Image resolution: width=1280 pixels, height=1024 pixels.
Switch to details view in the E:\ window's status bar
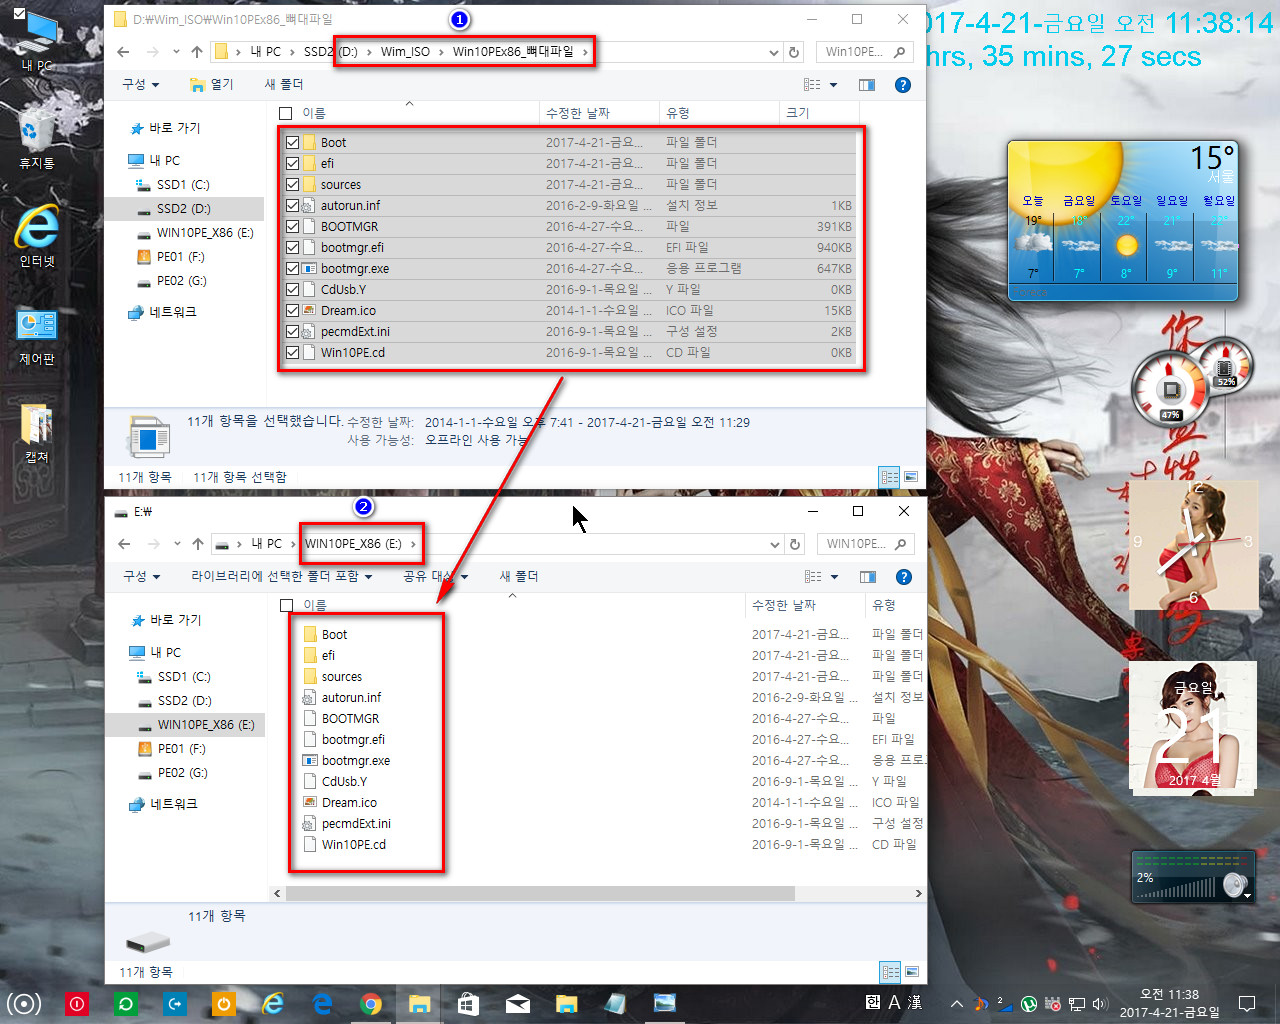(x=890, y=971)
